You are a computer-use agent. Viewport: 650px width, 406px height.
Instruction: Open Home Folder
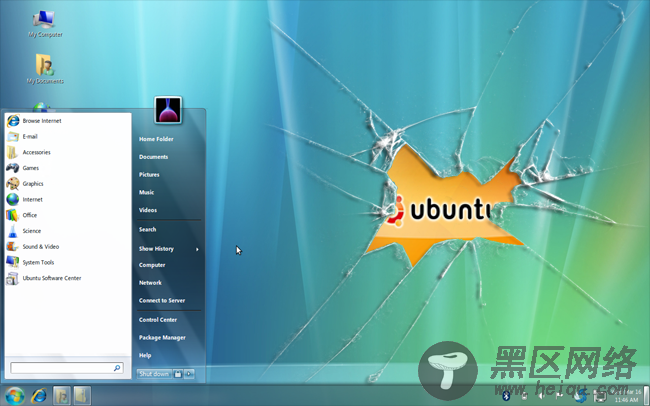[156, 139]
